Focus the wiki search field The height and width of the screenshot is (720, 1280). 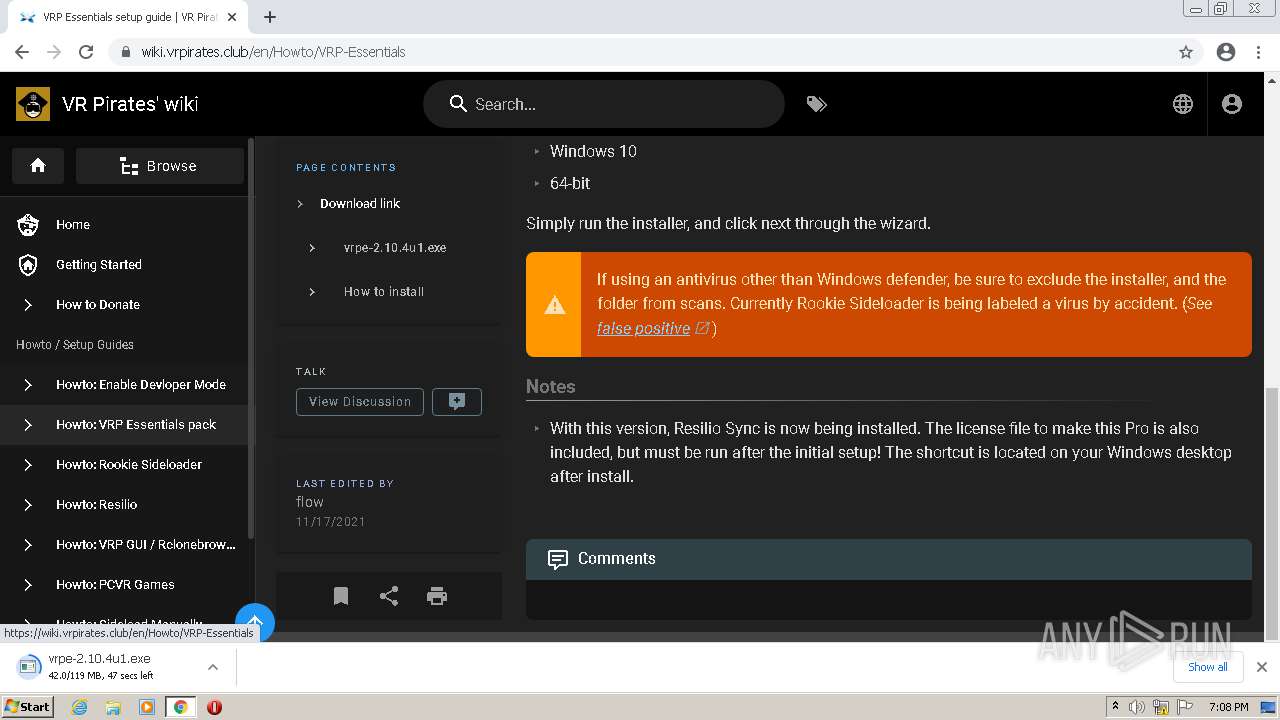604,104
